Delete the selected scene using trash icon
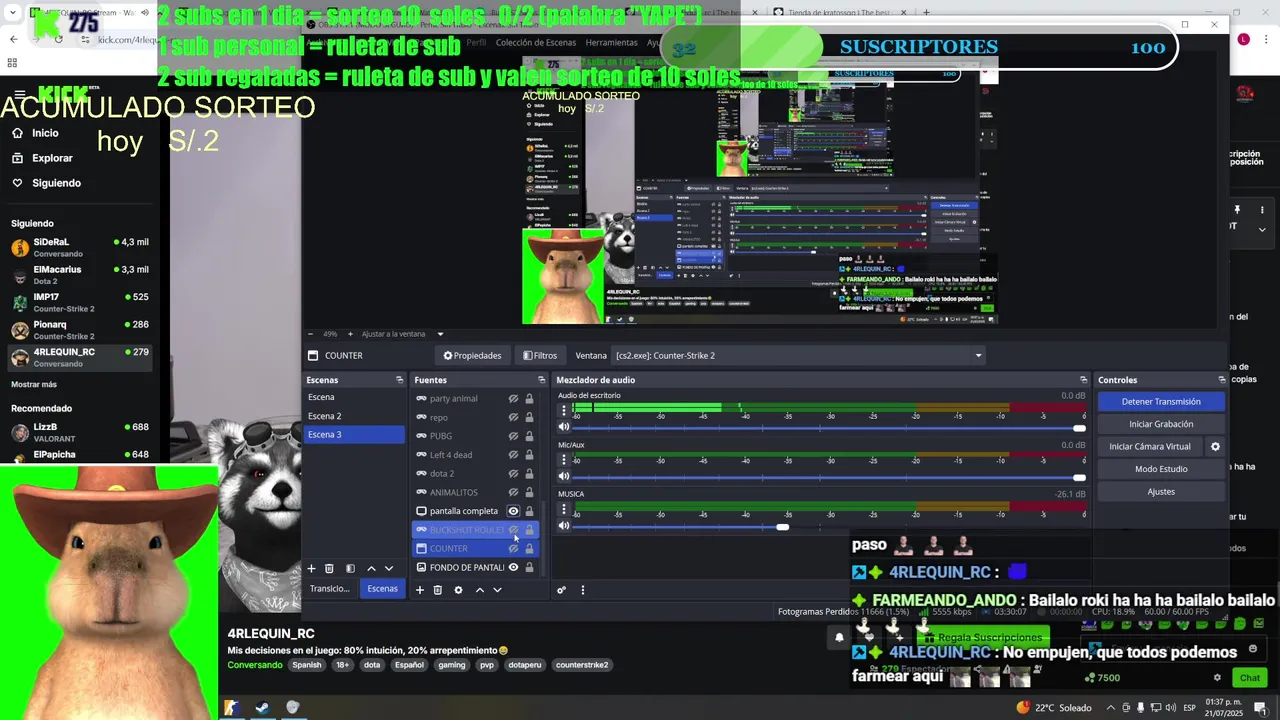1280x720 pixels. 329,568
